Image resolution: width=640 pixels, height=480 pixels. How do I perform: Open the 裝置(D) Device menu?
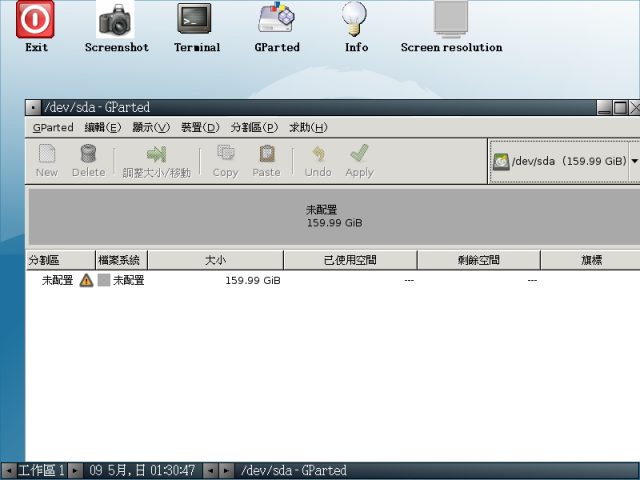[200, 128]
